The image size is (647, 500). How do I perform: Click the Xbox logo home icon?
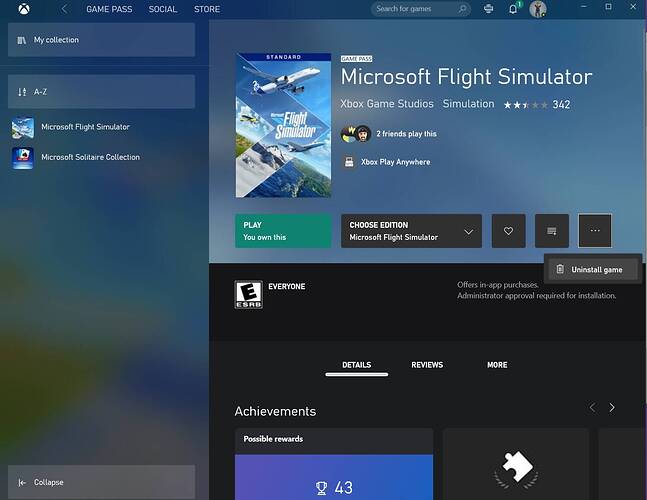tap(24, 9)
